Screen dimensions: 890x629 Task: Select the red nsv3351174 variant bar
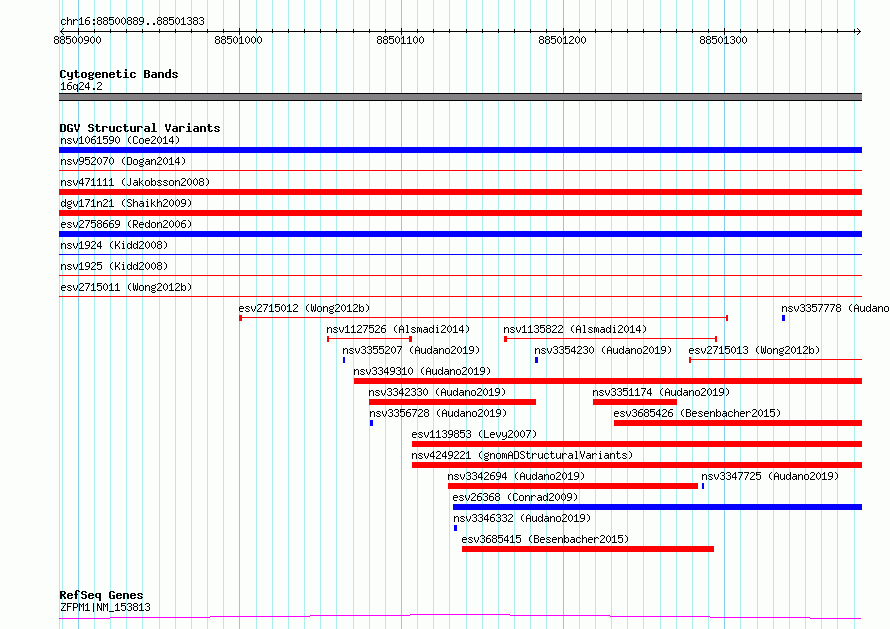635,402
